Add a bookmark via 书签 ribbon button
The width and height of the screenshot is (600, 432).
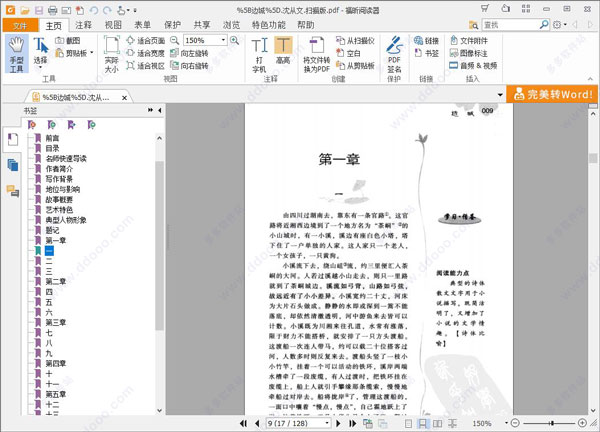pyautogui.click(x=426, y=53)
